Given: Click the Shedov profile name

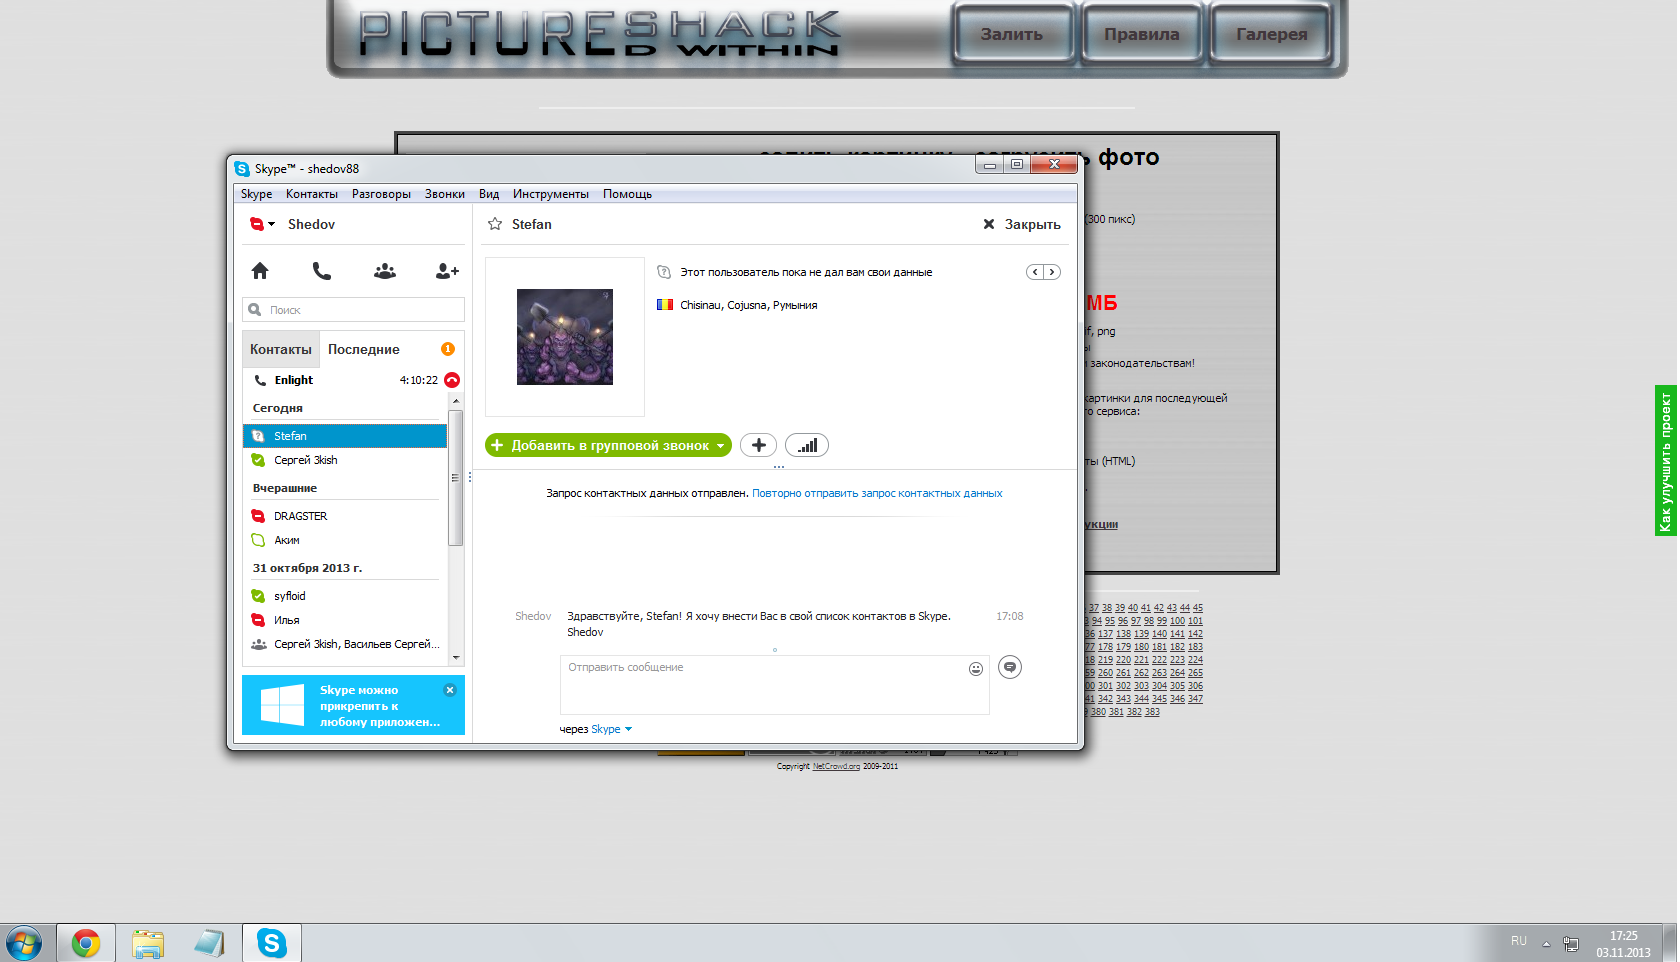Looking at the screenshot, I should tap(311, 224).
